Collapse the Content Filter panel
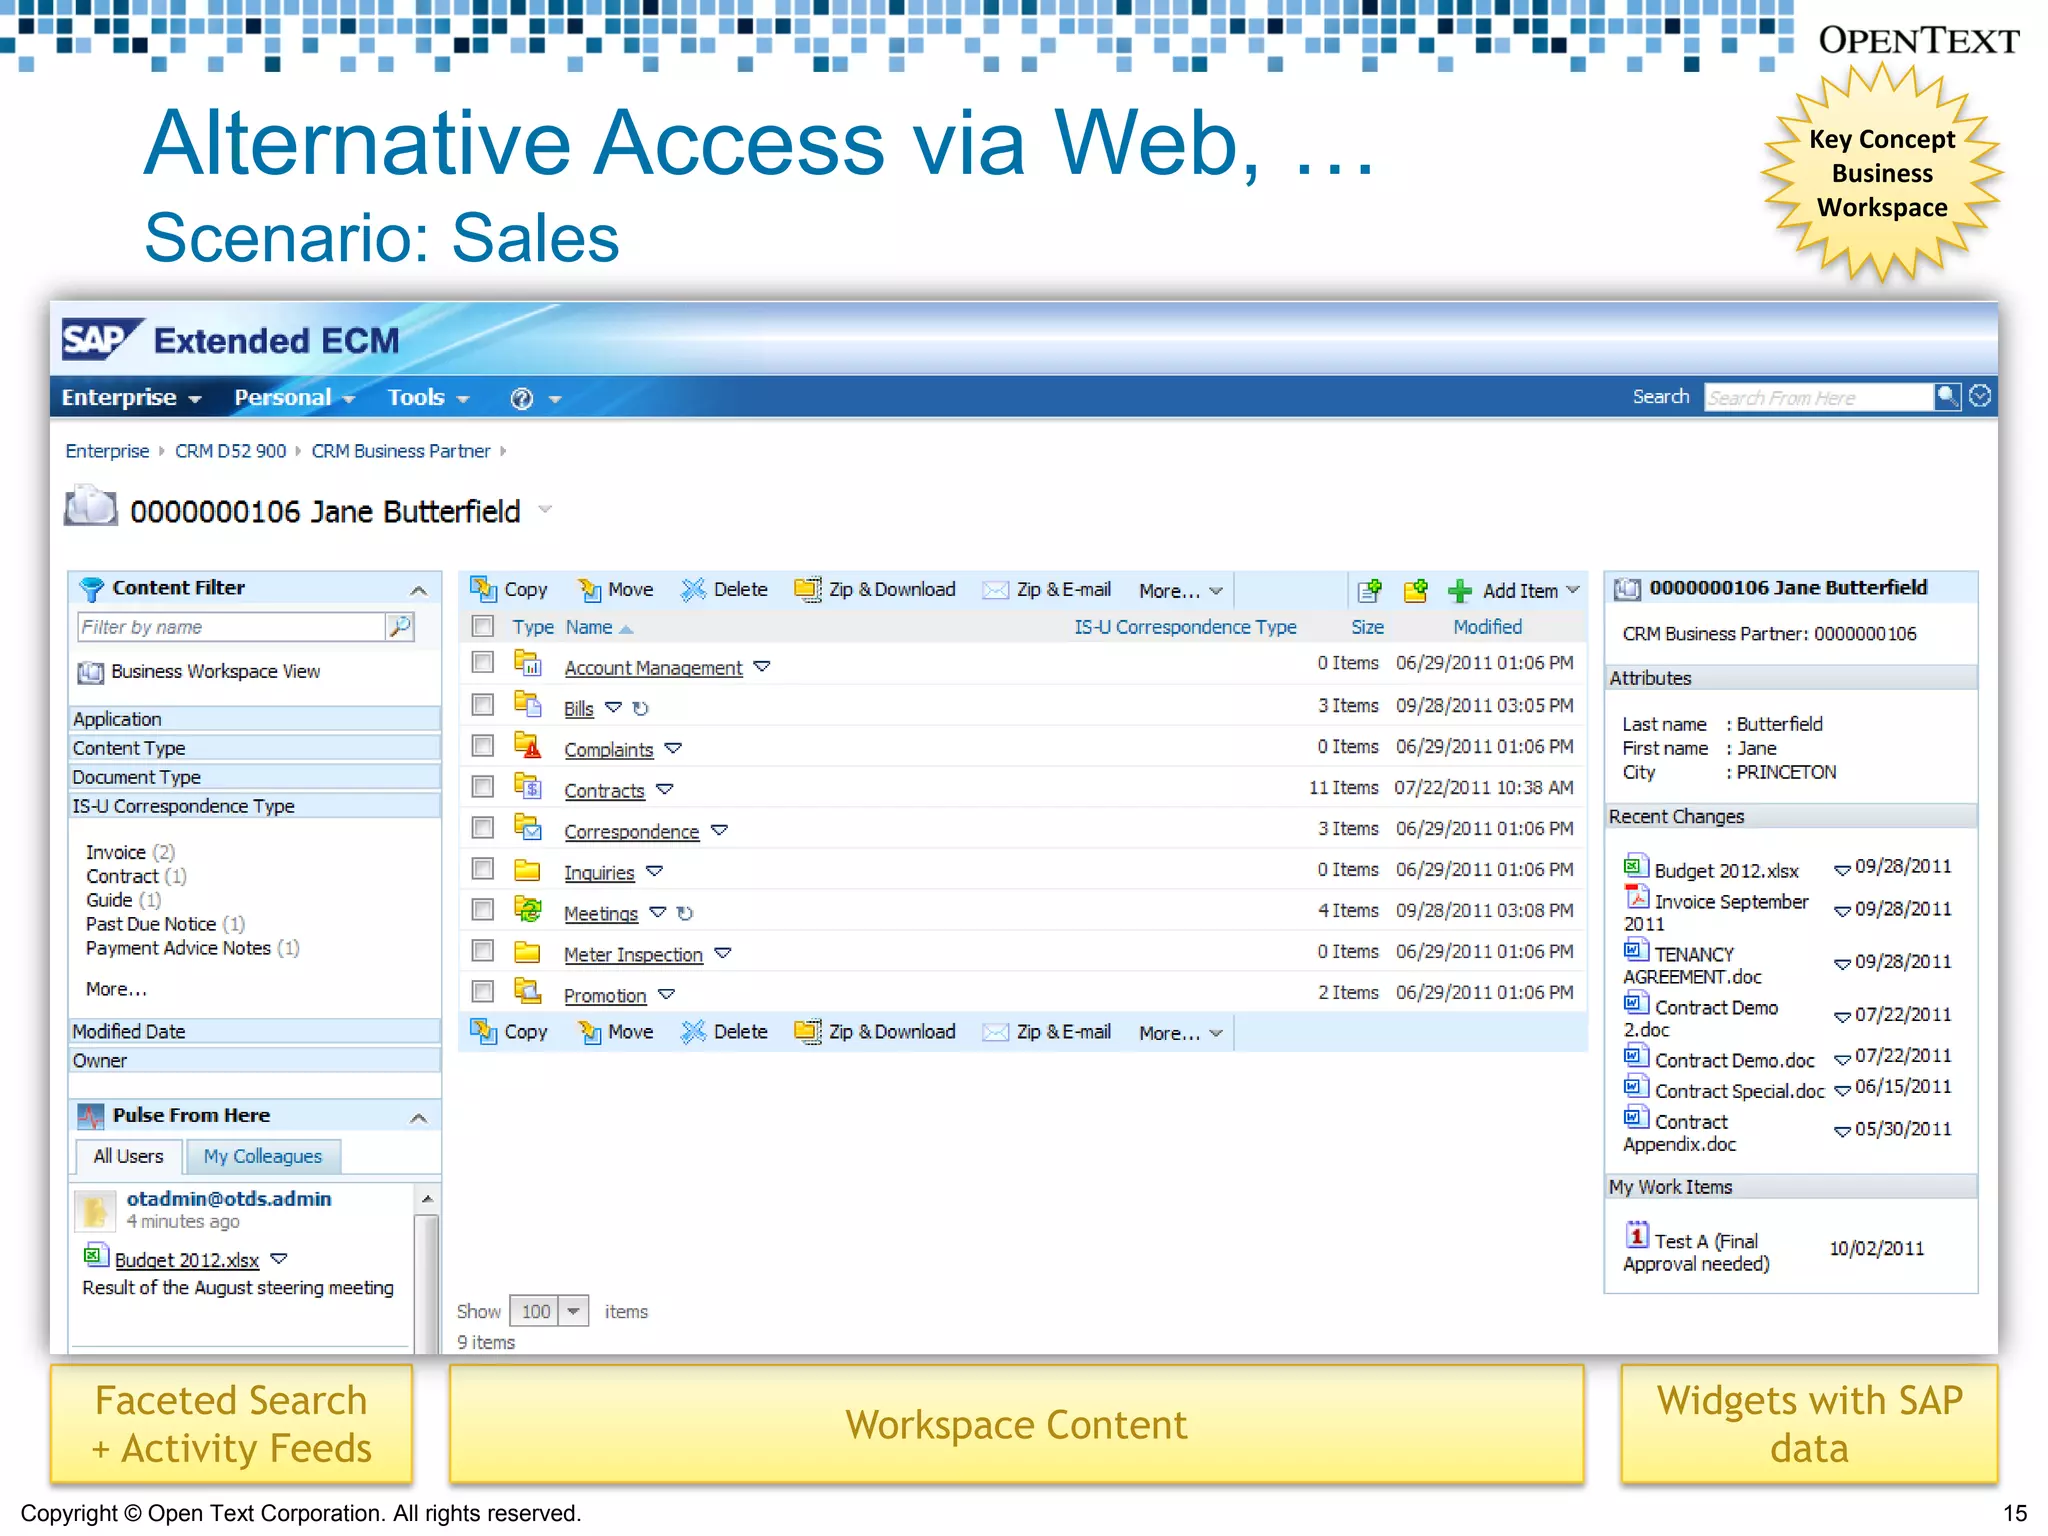2048x1536 pixels. click(x=419, y=590)
